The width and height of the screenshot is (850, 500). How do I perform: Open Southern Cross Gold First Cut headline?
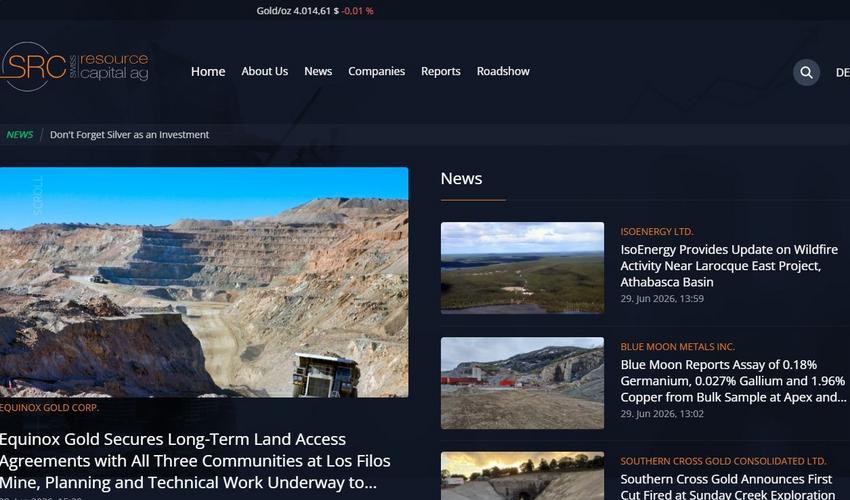pos(727,486)
